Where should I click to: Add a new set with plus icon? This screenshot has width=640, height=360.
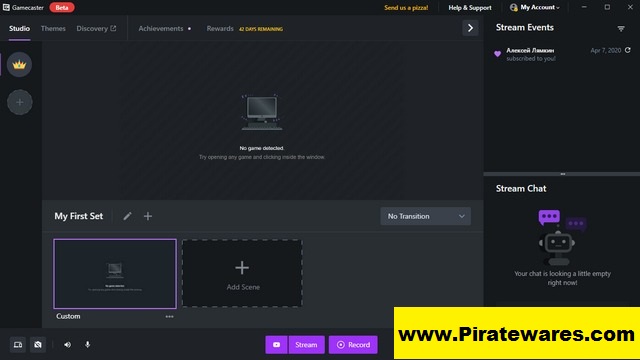(x=148, y=216)
